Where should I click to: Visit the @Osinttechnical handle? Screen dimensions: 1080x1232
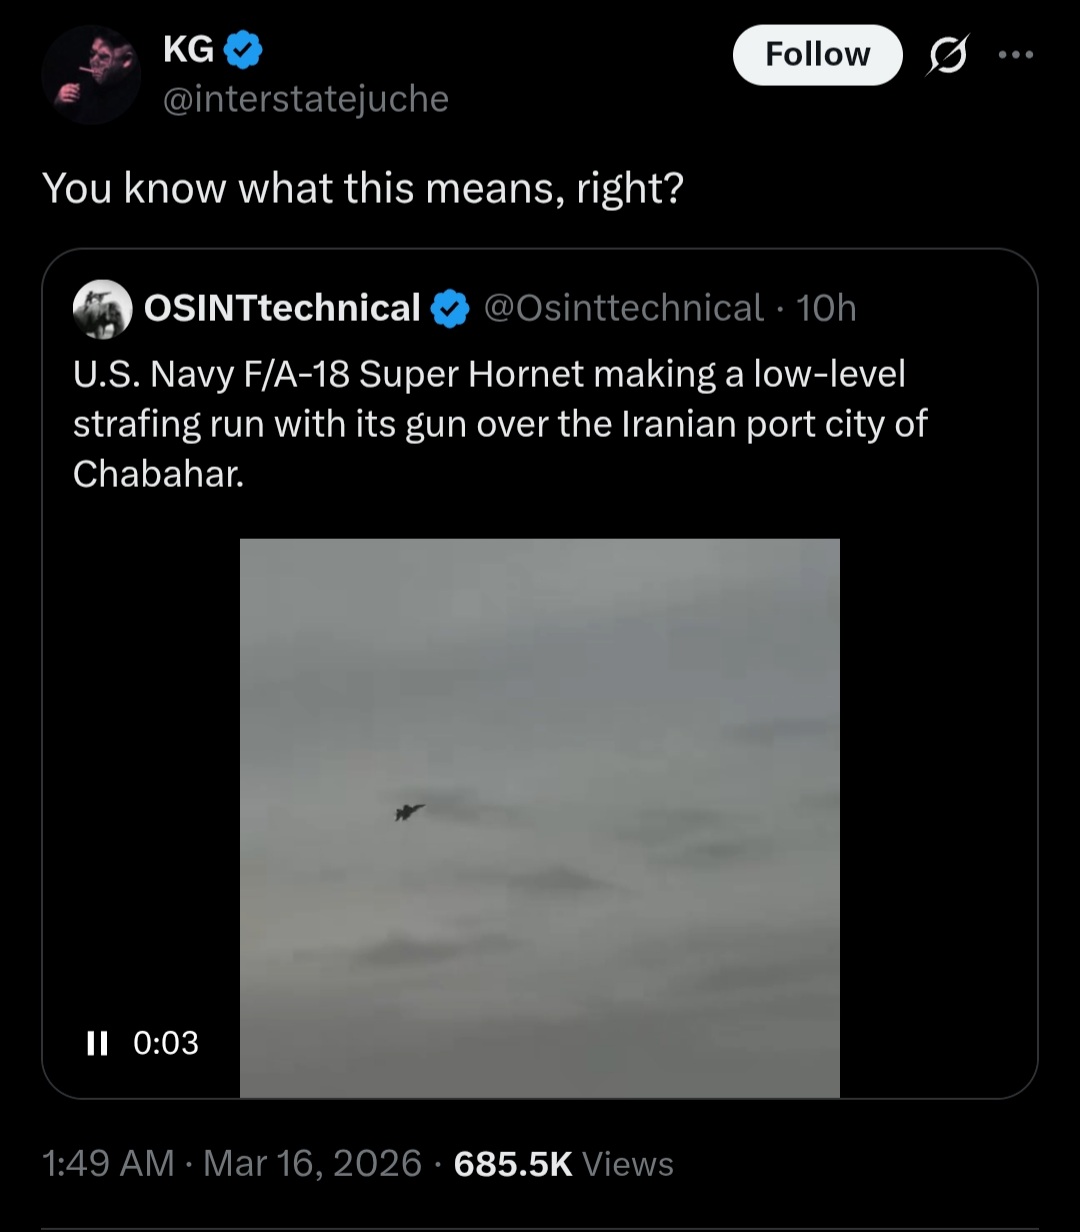tap(623, 309)
